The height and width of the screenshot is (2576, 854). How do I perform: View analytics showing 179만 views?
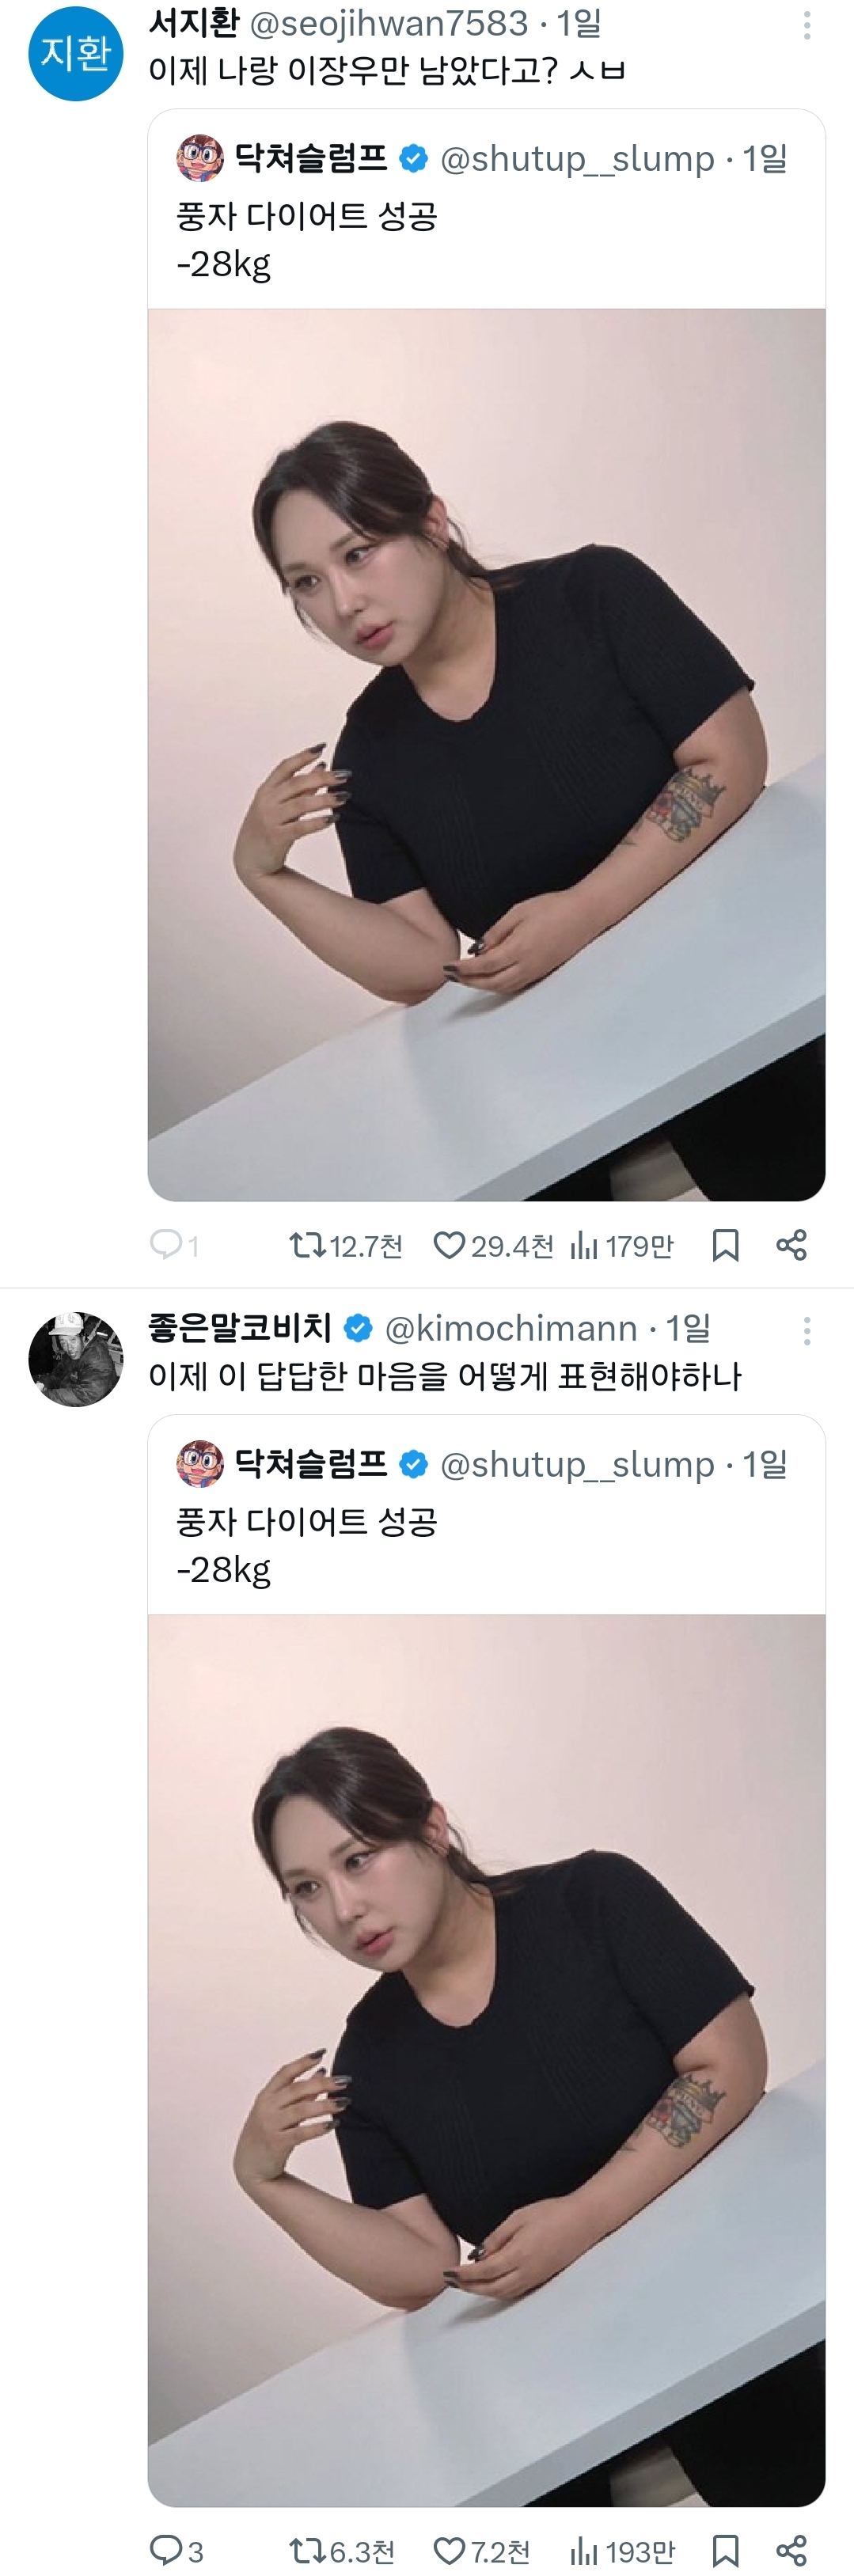point(584,1245)
